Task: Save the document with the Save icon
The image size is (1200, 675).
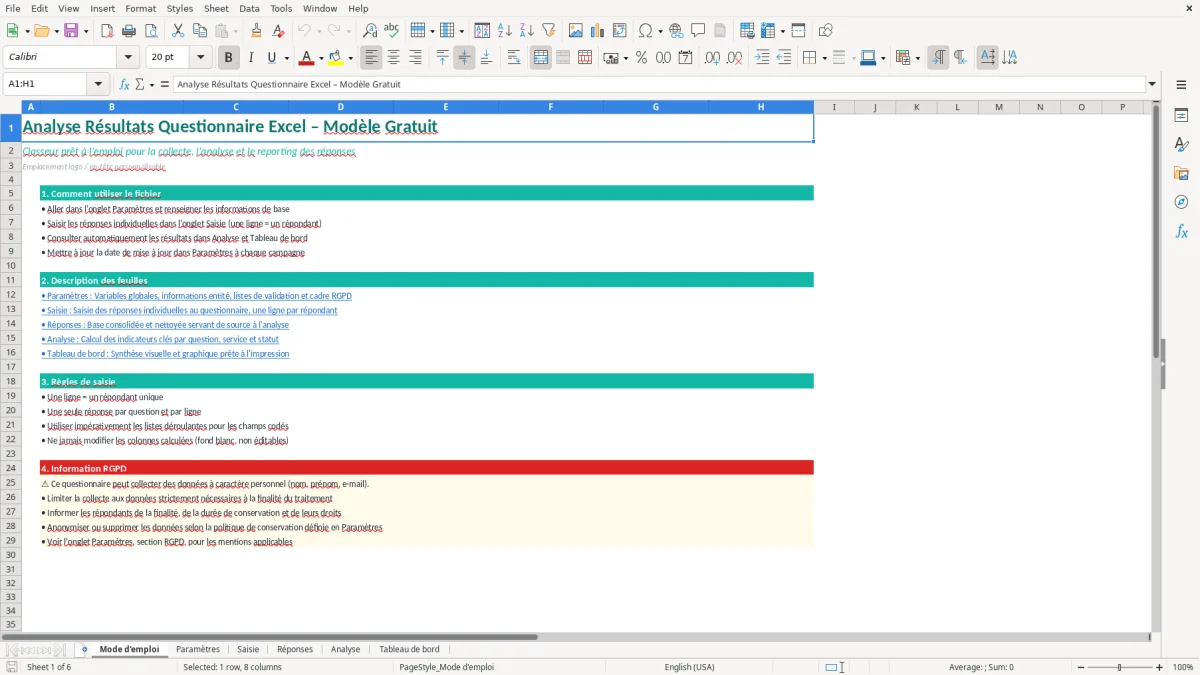Action: (71, 31)
